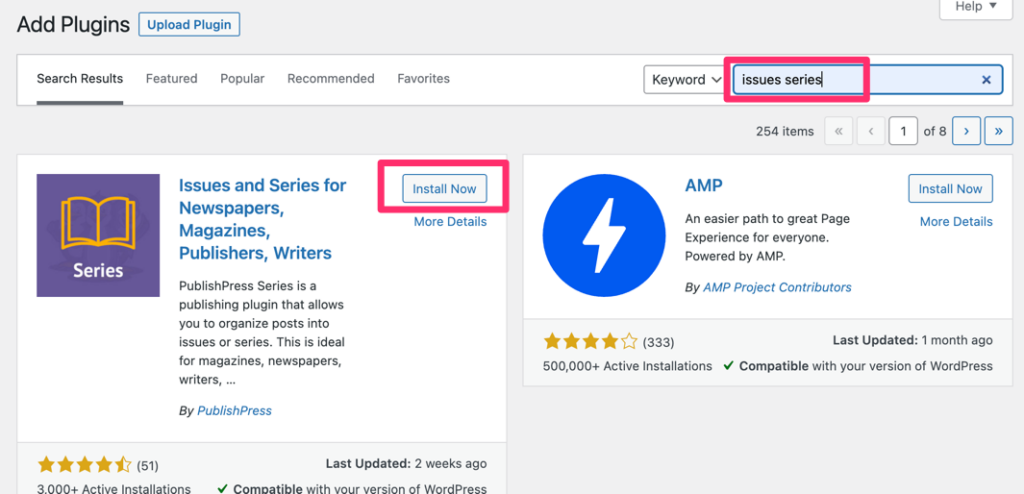Open More Details for AMP
This screenshot has width=1024, height=494.
956,222
